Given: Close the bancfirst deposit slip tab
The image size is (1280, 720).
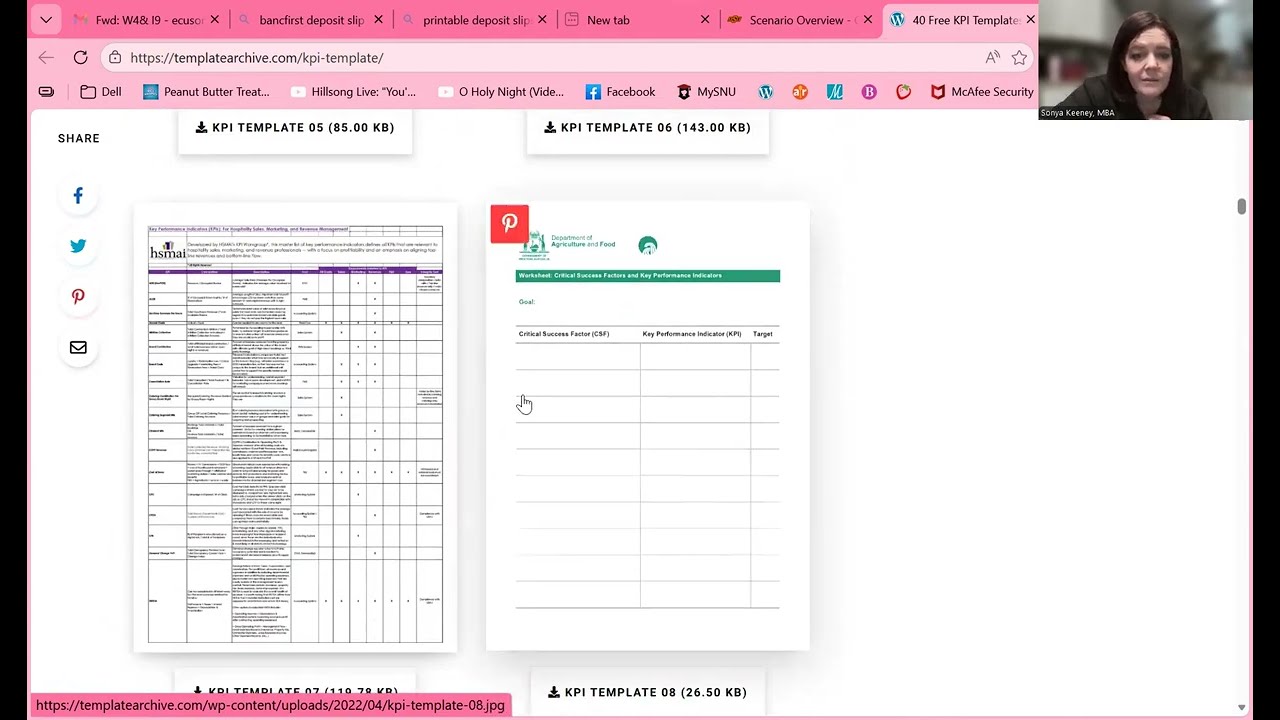Looking at the screenshot, I should coord(379,20).
